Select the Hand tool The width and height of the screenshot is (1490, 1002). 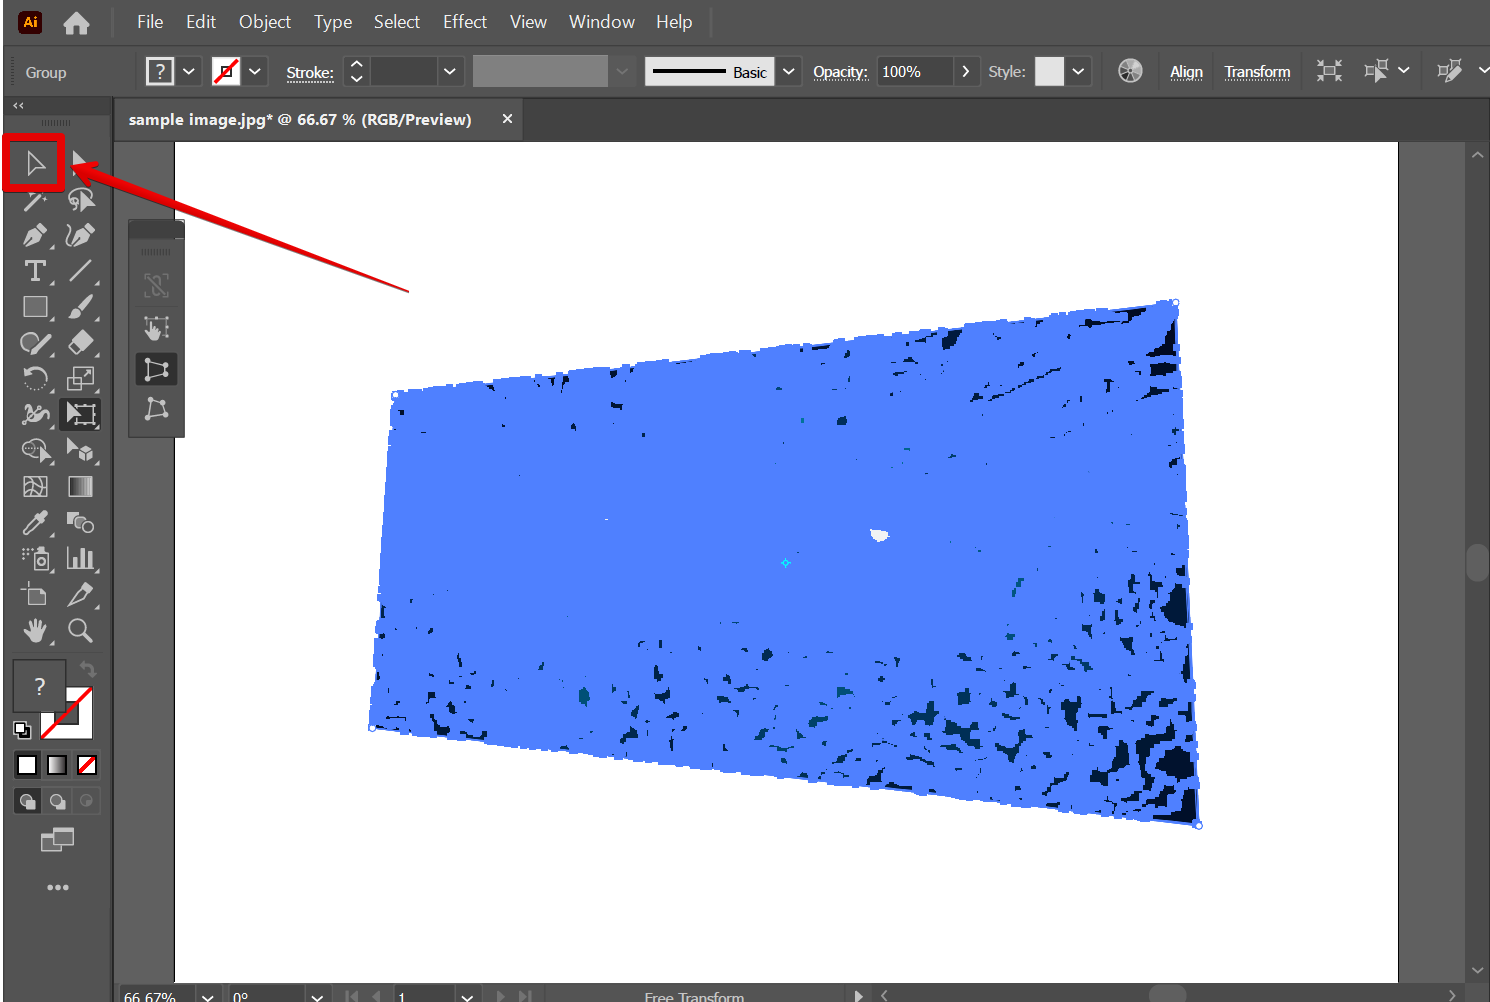pos(35,630)
